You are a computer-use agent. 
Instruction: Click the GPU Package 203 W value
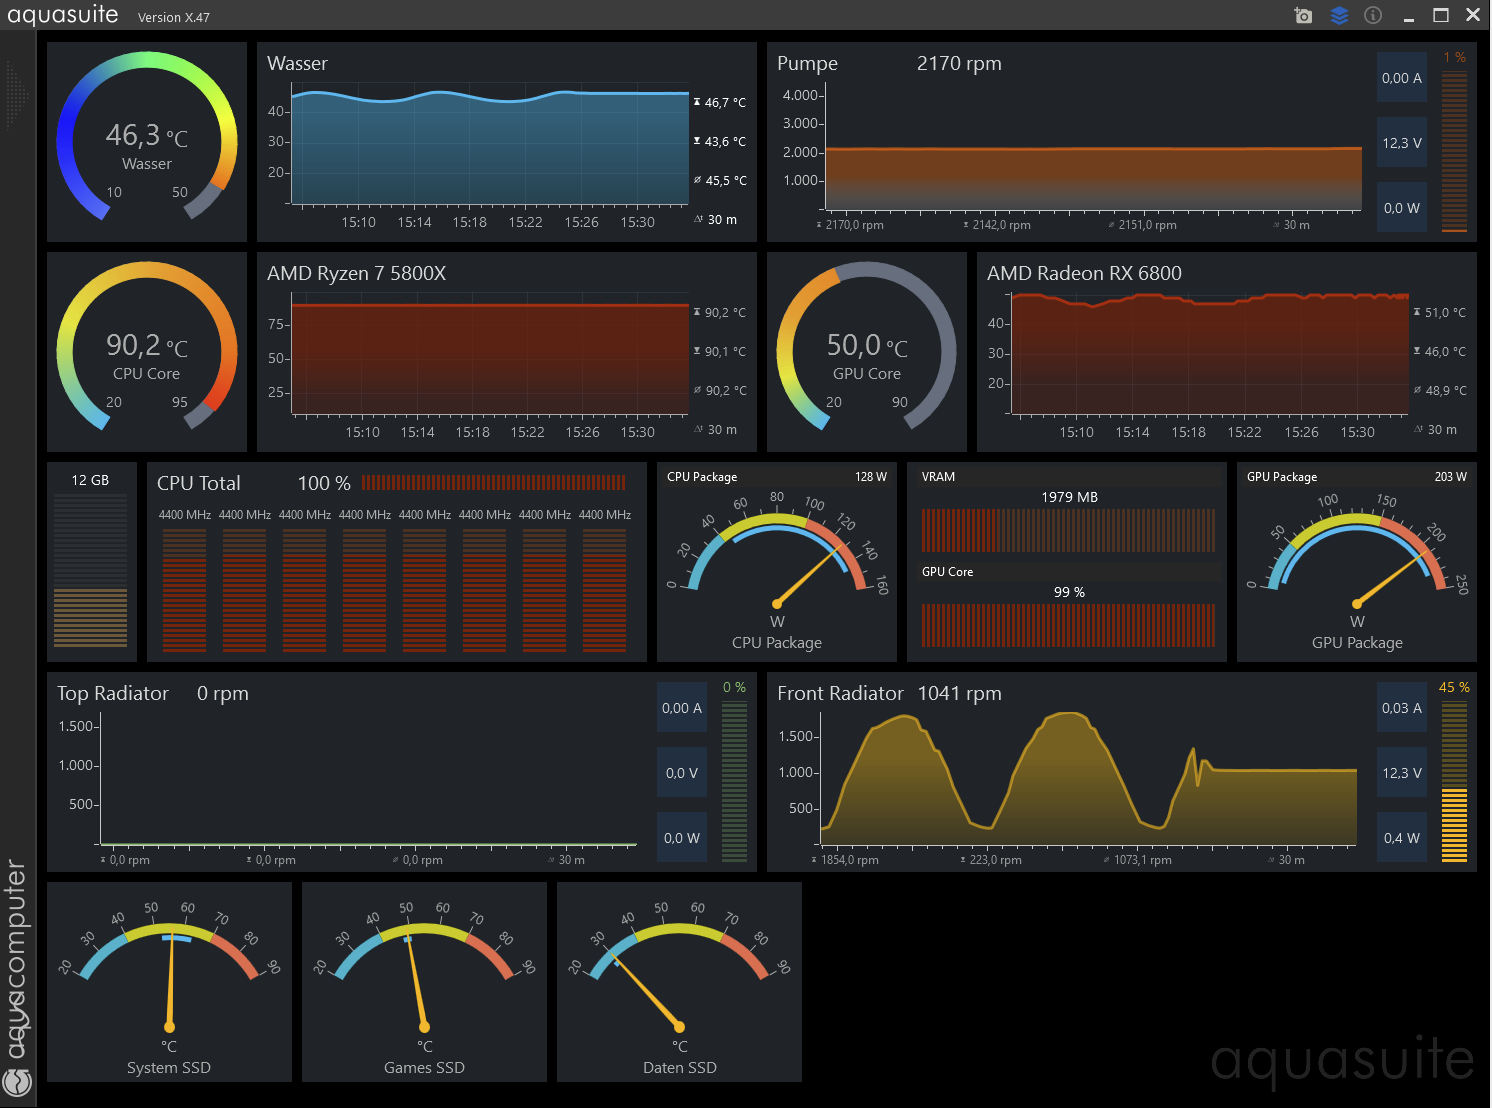point(1450,477)
